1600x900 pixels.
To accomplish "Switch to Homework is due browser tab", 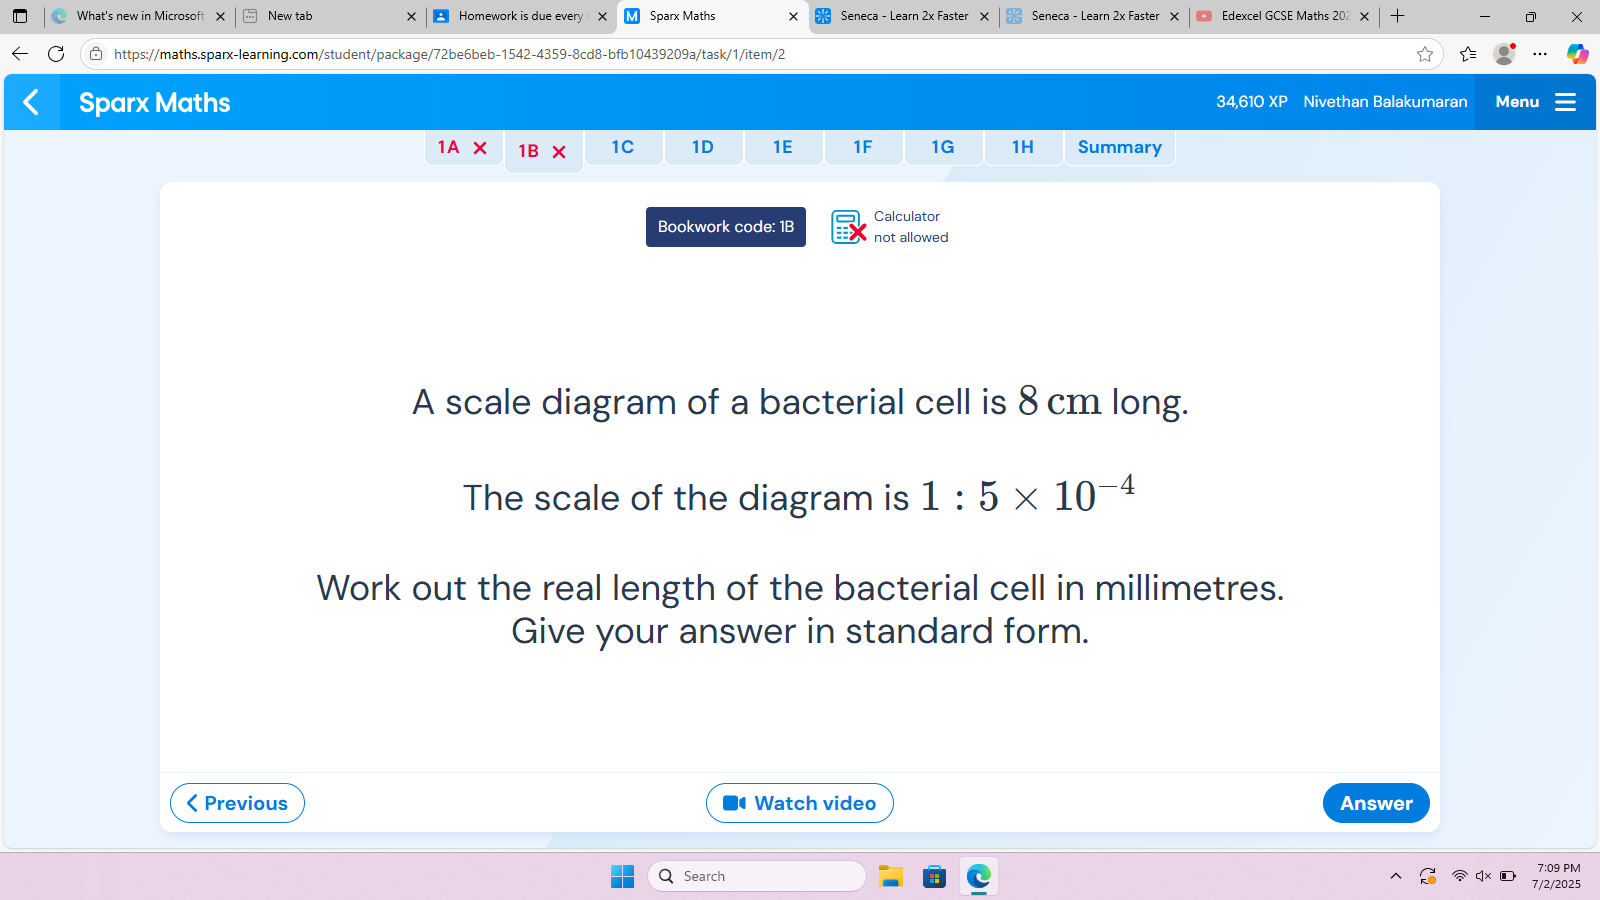I will (x=520, y=16).
